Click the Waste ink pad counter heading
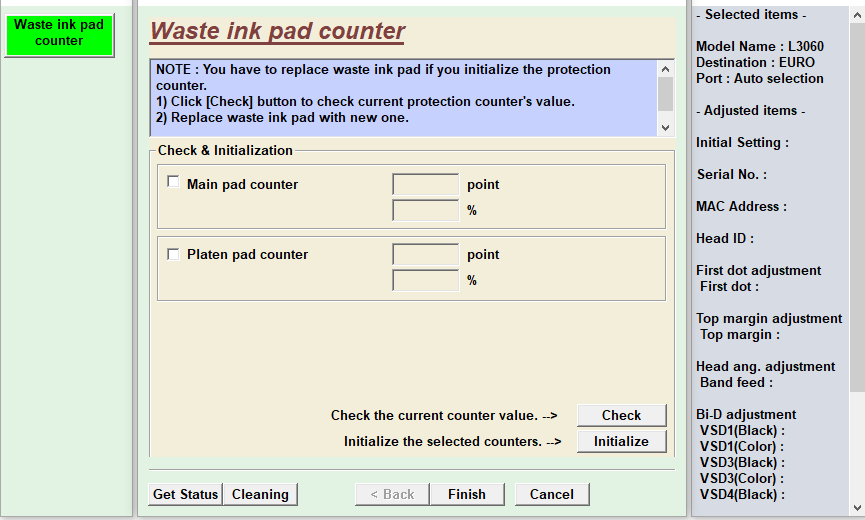Image resolution: width=865 pixels, height=520 pixels. click(x=277, y=31)
